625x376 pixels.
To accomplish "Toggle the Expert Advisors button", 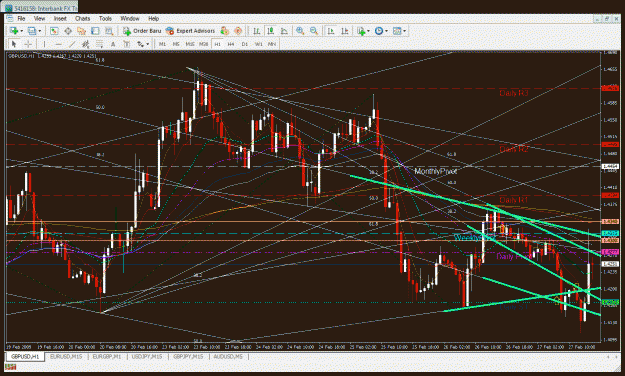I will click(190, 31).
